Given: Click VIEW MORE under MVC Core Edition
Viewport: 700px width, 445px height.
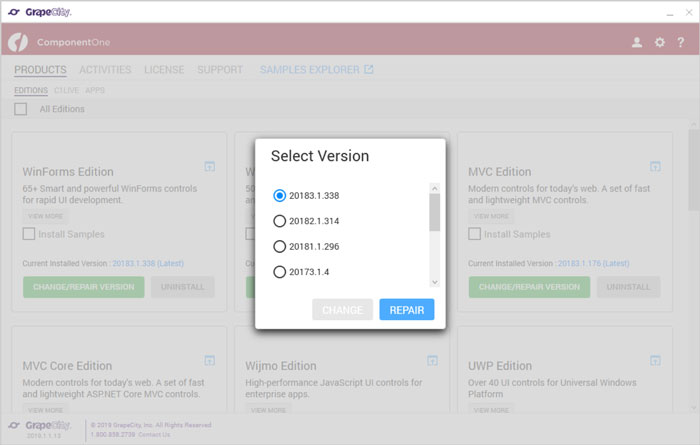Looking at the screenshot, I should pyautogui.click(x=46, y=410).
